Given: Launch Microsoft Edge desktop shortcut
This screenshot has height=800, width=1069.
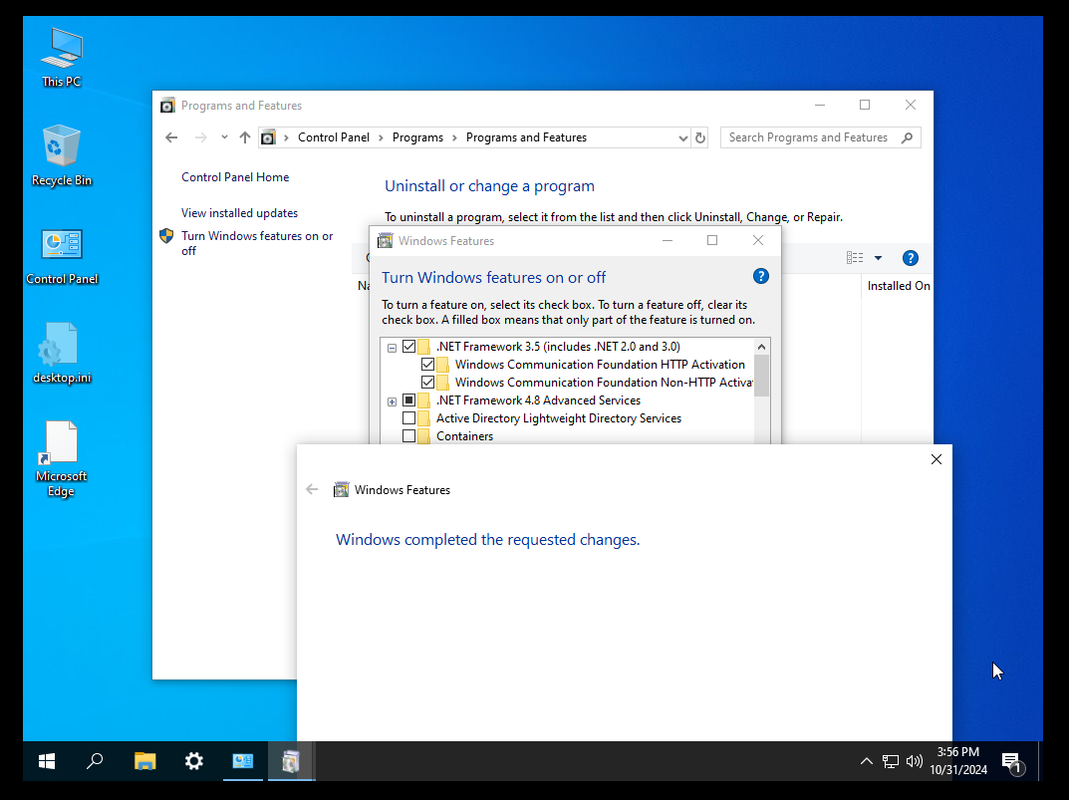Looking at the screenshot, I should pos(61,458).
